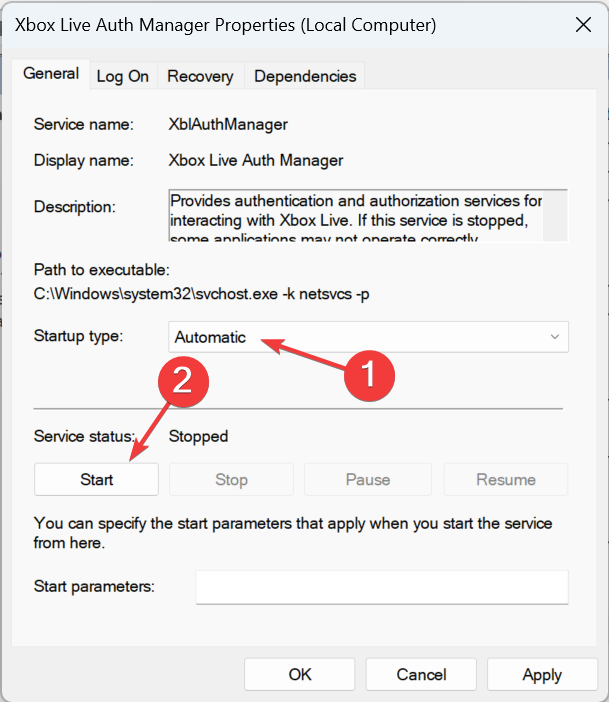Click the 'Path to executable:' label
Image resolution: width=609 pixels, height=702 pixels.
[102, 270]
